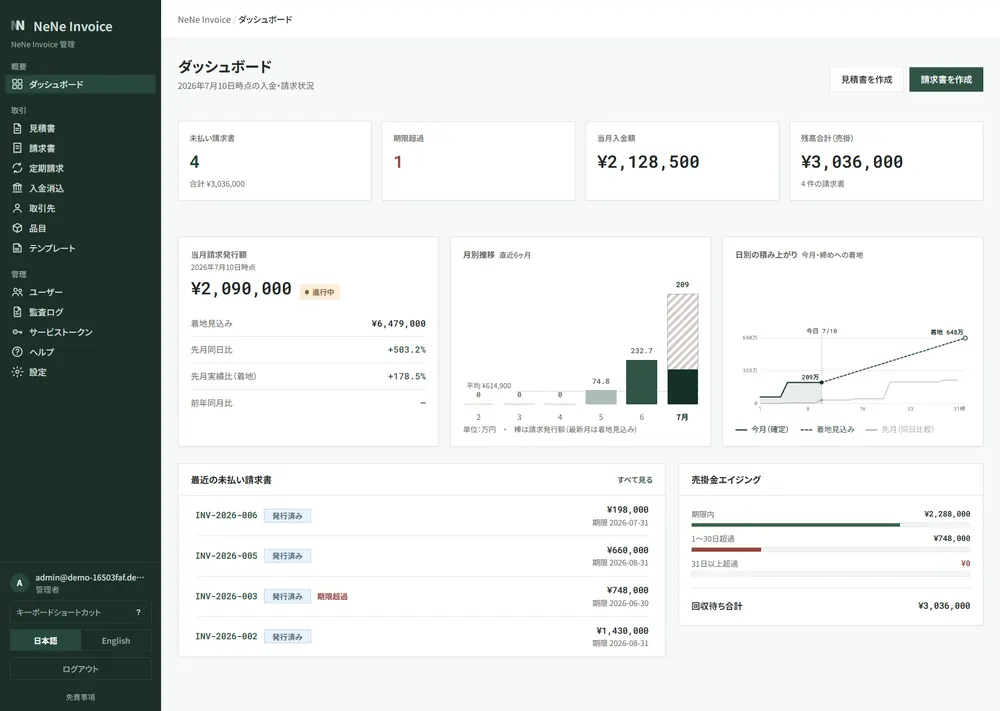Navigate to 入金消込
Screen dimensions: 1000x711
pyautogui.click(x=80, y=188)
